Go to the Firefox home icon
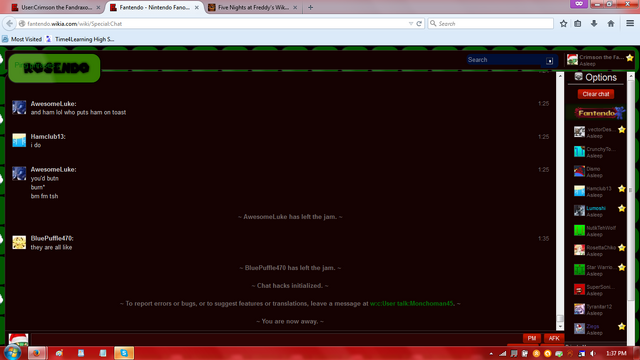This screenshot has height=360, width=640. (x=611, y=24)
